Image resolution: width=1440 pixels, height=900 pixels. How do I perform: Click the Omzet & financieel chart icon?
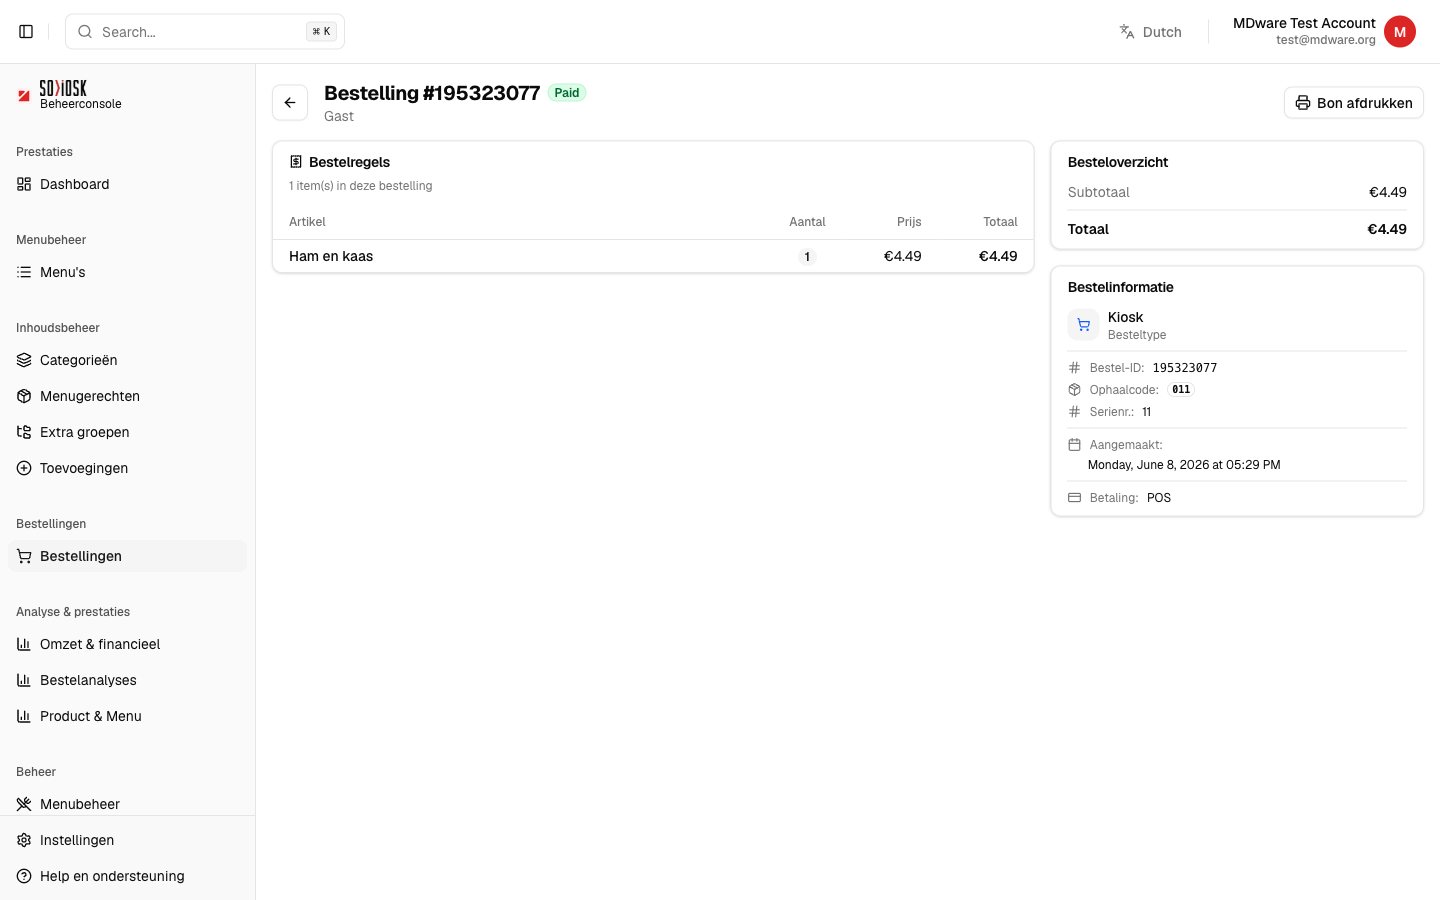click(24, 644)
